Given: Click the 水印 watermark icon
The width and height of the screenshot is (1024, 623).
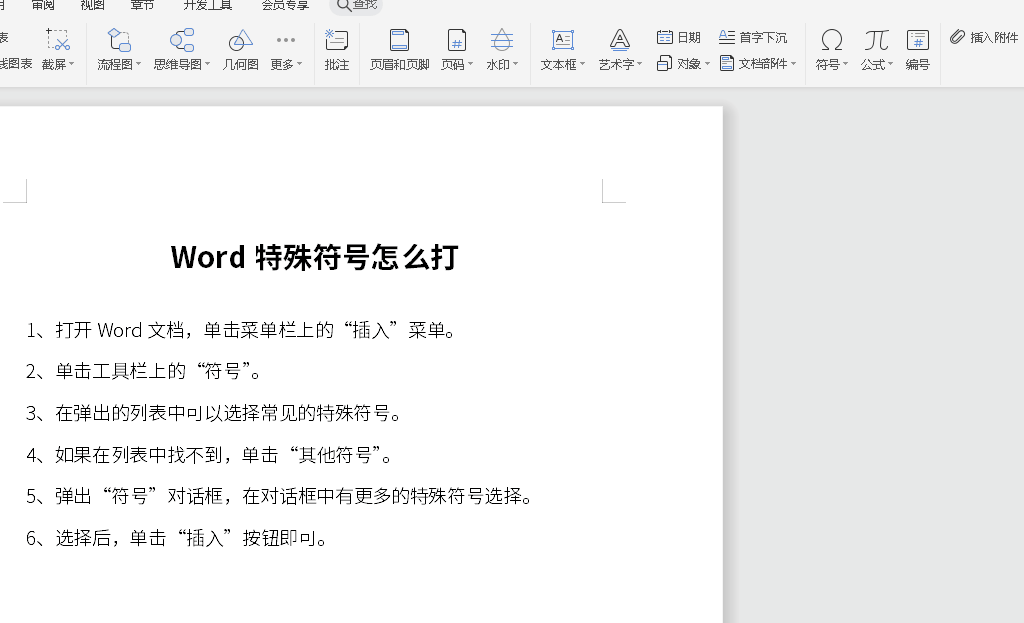Looking at the screenshot, I should (x=502, y=40).
